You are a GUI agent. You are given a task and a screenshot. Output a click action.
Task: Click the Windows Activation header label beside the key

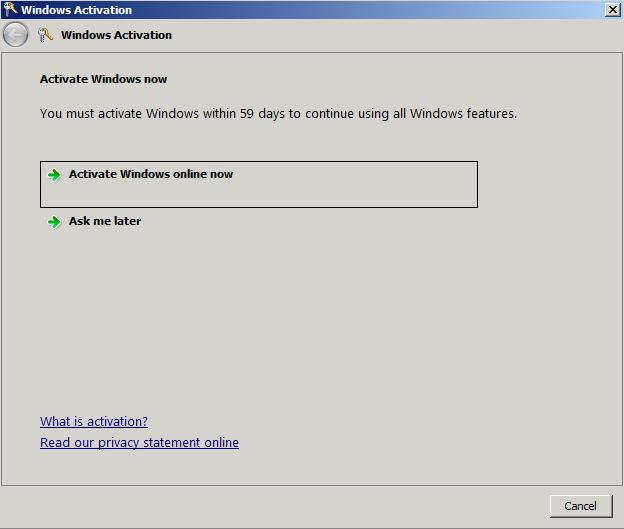[x=116, y=35]
